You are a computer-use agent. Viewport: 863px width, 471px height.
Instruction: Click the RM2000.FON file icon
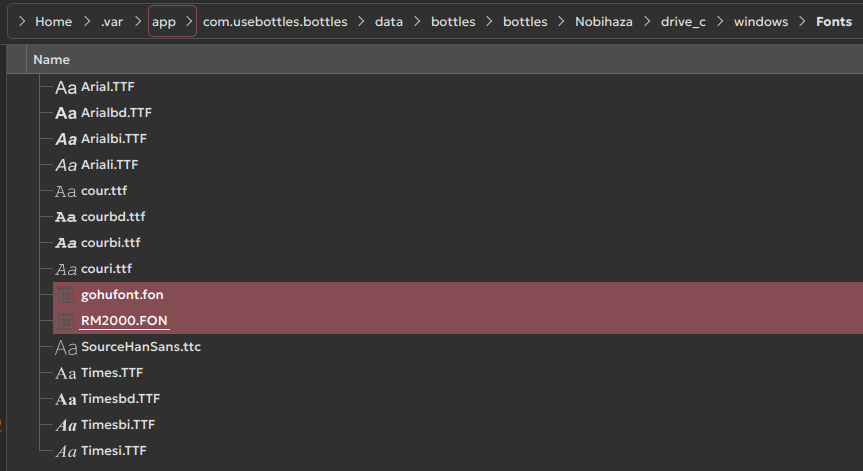[x=66, y=321]
